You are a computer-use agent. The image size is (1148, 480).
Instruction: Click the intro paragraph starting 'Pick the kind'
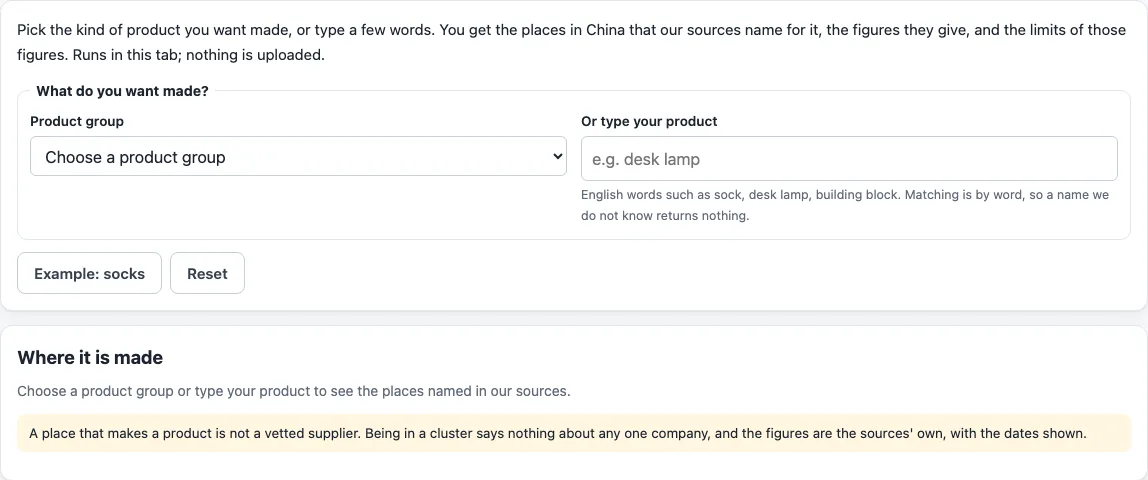571,42
